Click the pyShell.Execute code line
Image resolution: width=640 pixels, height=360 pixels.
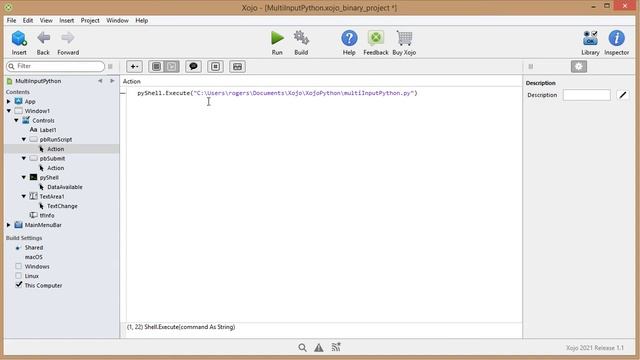point(277,93)
